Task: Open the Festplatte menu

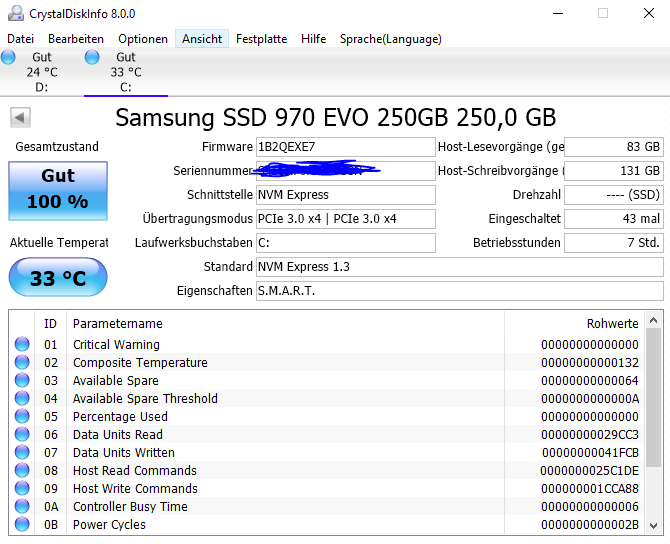Action: [261, 39]
